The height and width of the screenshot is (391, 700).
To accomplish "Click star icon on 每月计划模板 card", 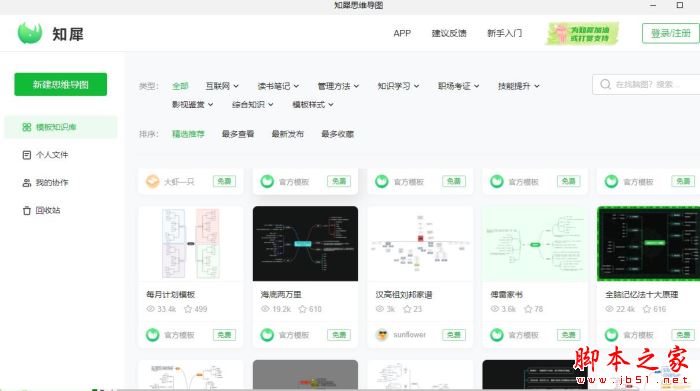I will (x=188, y=309).
